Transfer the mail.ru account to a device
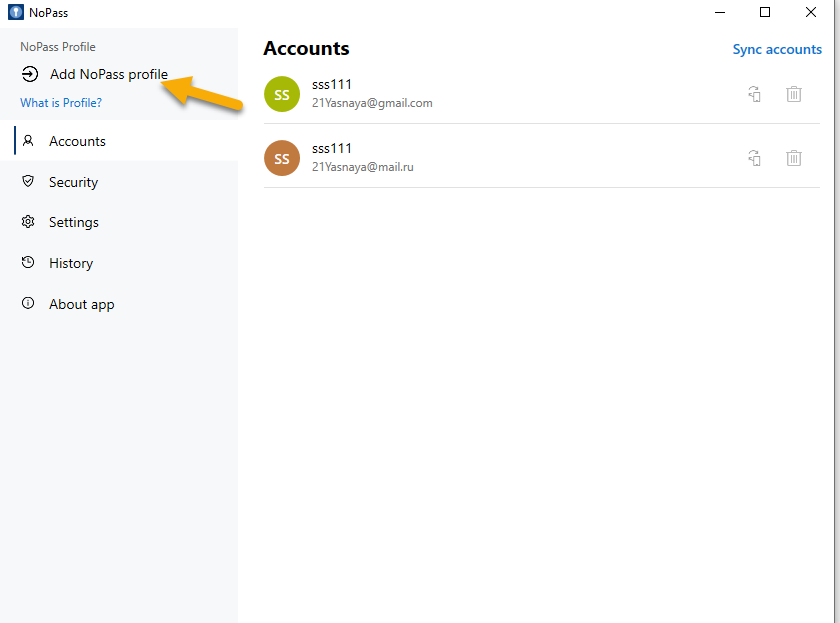 (754, 158)
